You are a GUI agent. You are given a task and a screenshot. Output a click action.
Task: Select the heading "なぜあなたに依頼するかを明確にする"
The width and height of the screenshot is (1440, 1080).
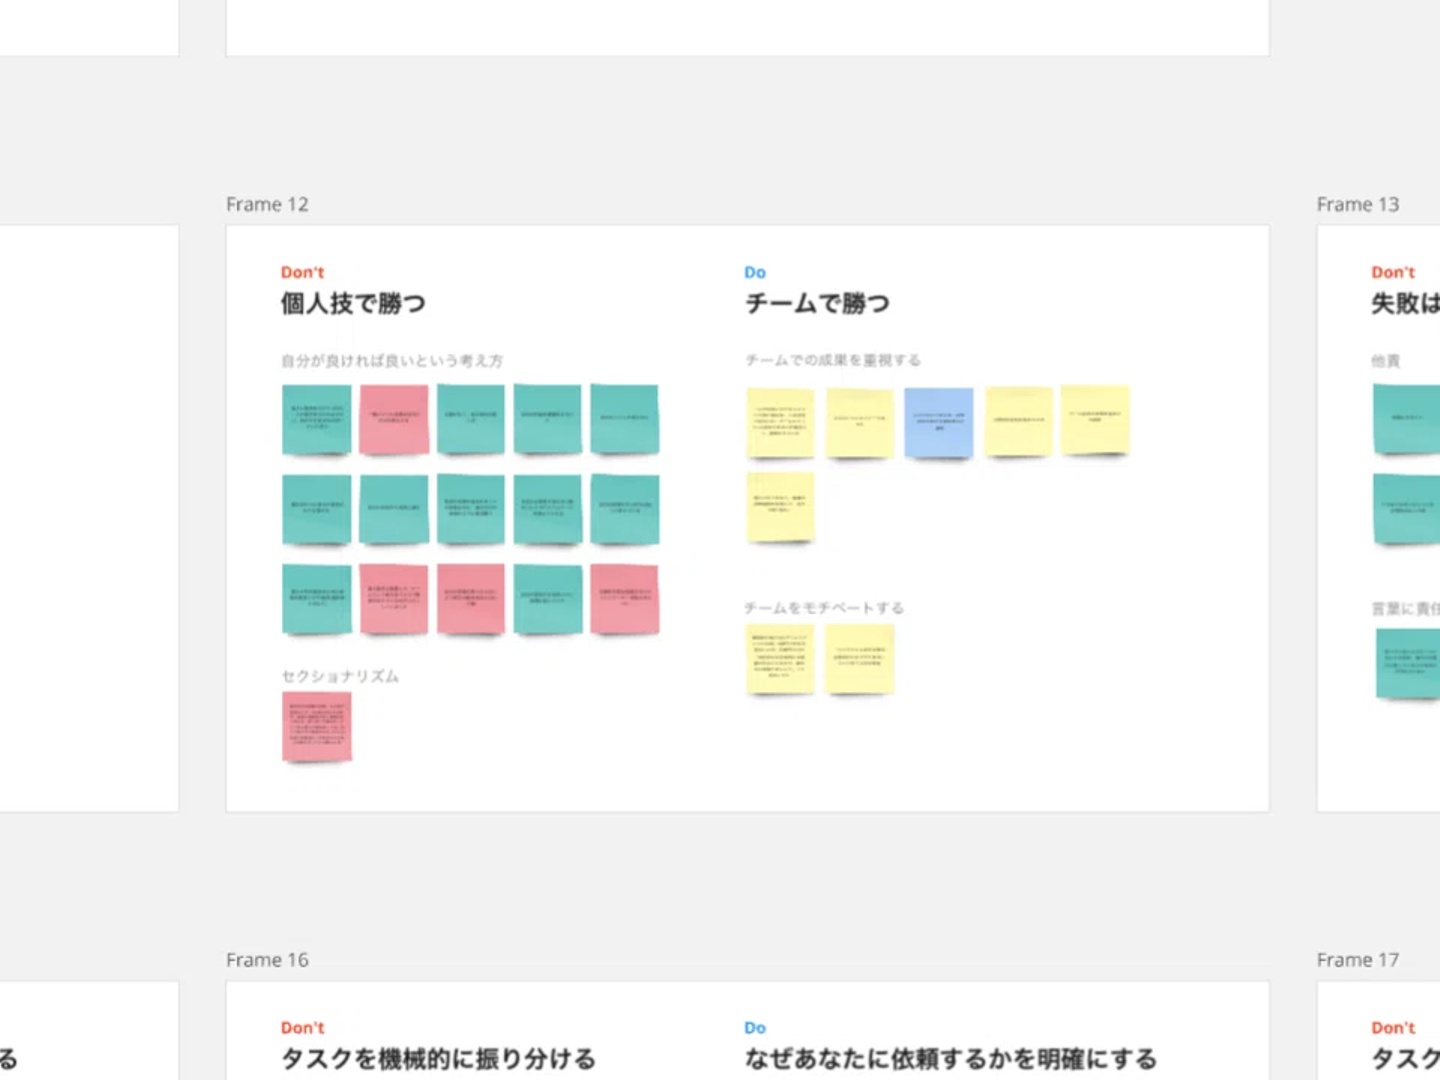[951, 1058]
